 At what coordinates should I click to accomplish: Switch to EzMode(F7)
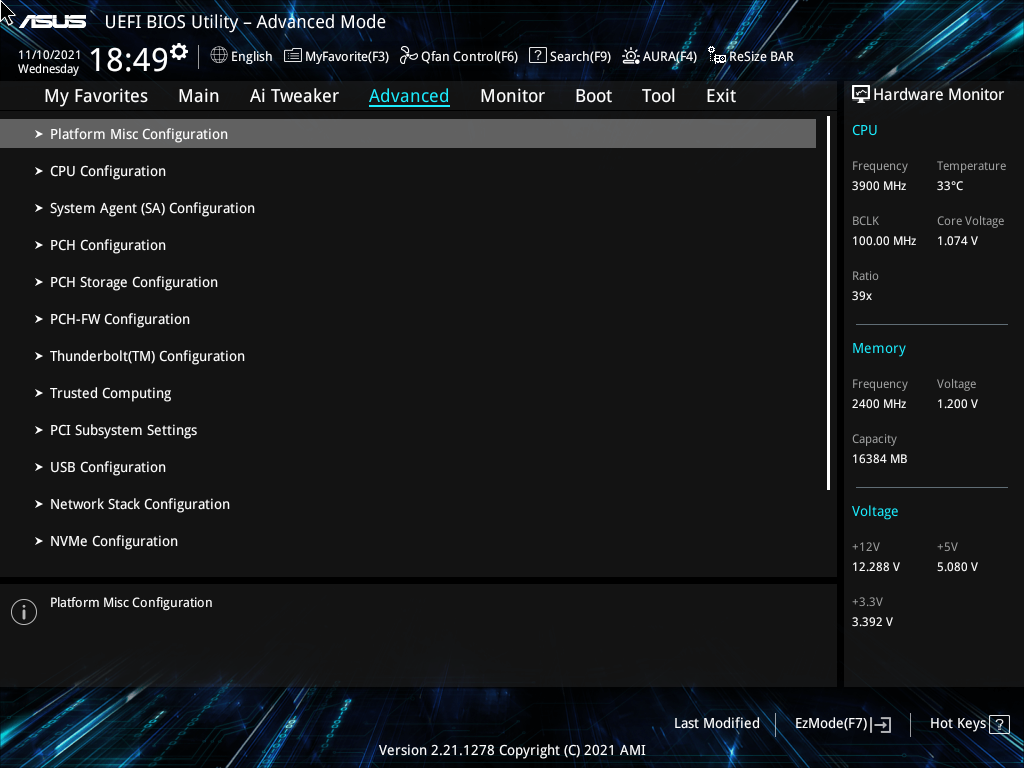pyautogui.click(x=831, y=724)
